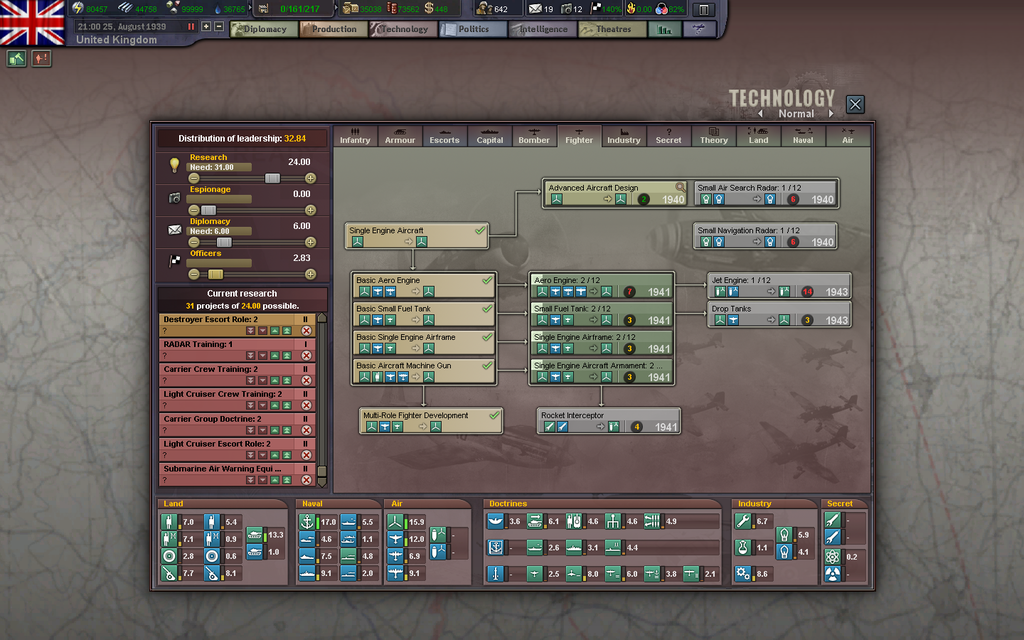This screenshot has height=640, width=1024.
Task: Decrease Officers leadership with minus button
Action: [x=194, y=274]
